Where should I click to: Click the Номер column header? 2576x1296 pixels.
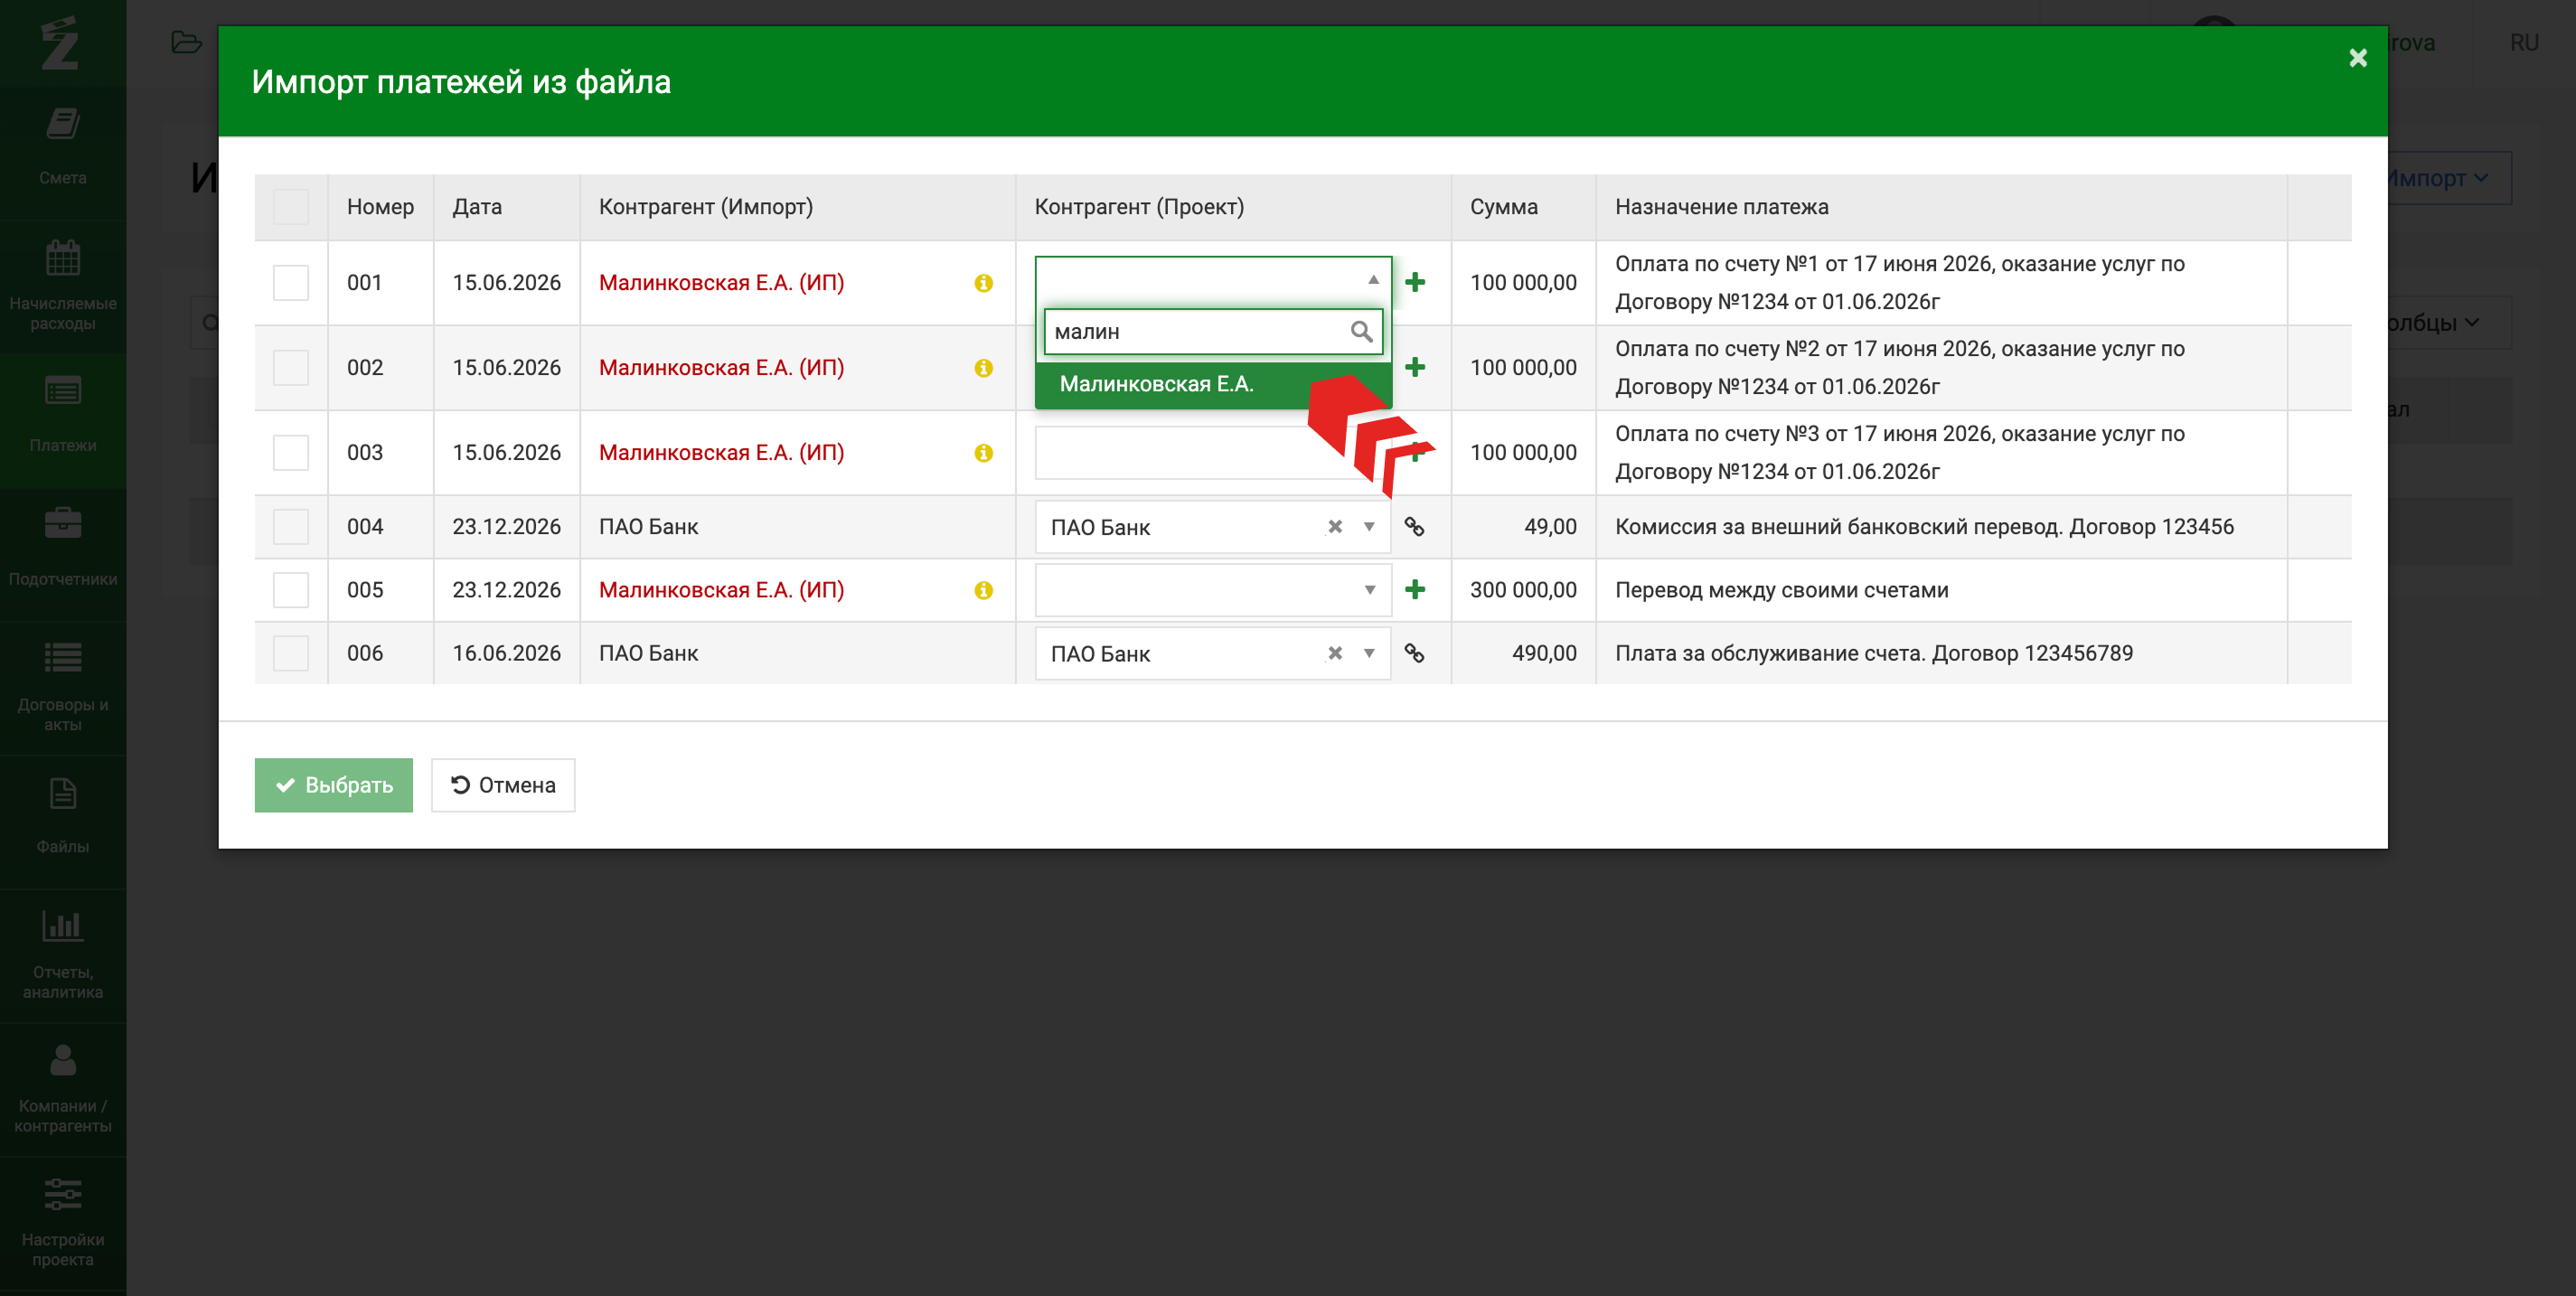point(380,207)
